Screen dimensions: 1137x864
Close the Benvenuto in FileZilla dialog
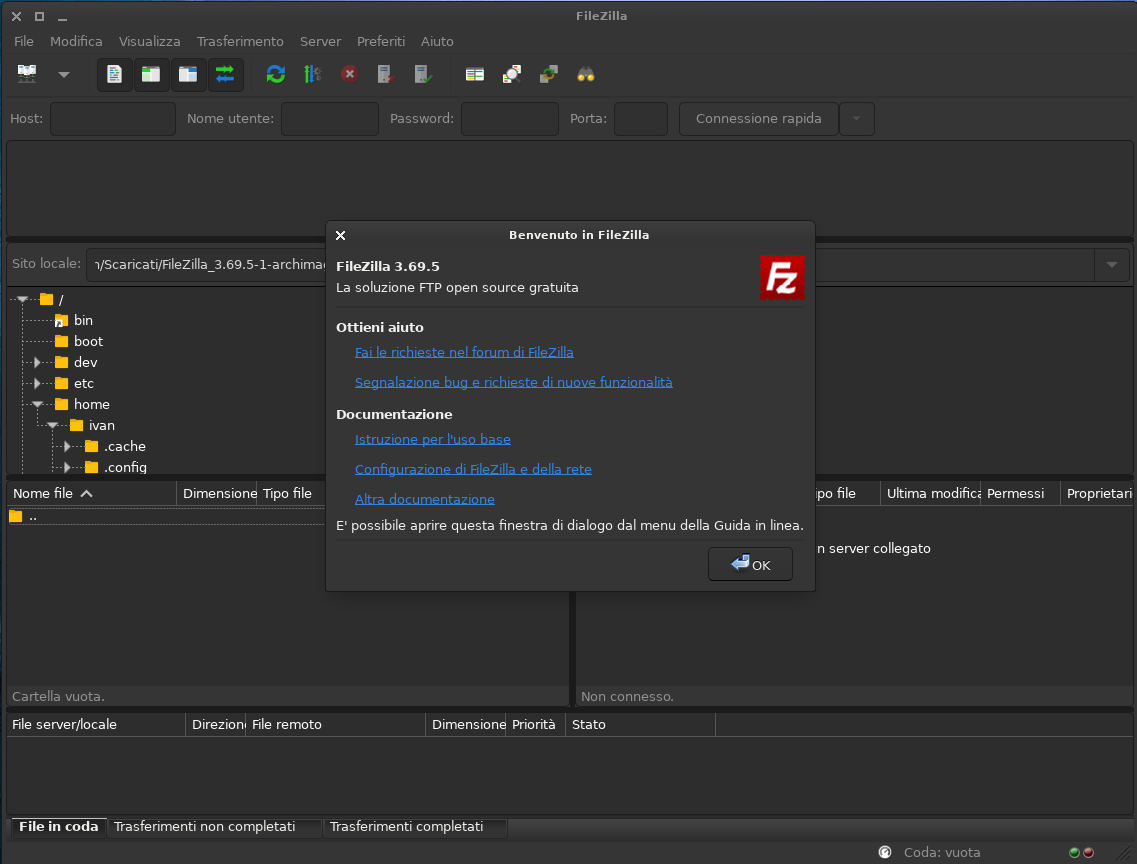[x=341, y=236]
